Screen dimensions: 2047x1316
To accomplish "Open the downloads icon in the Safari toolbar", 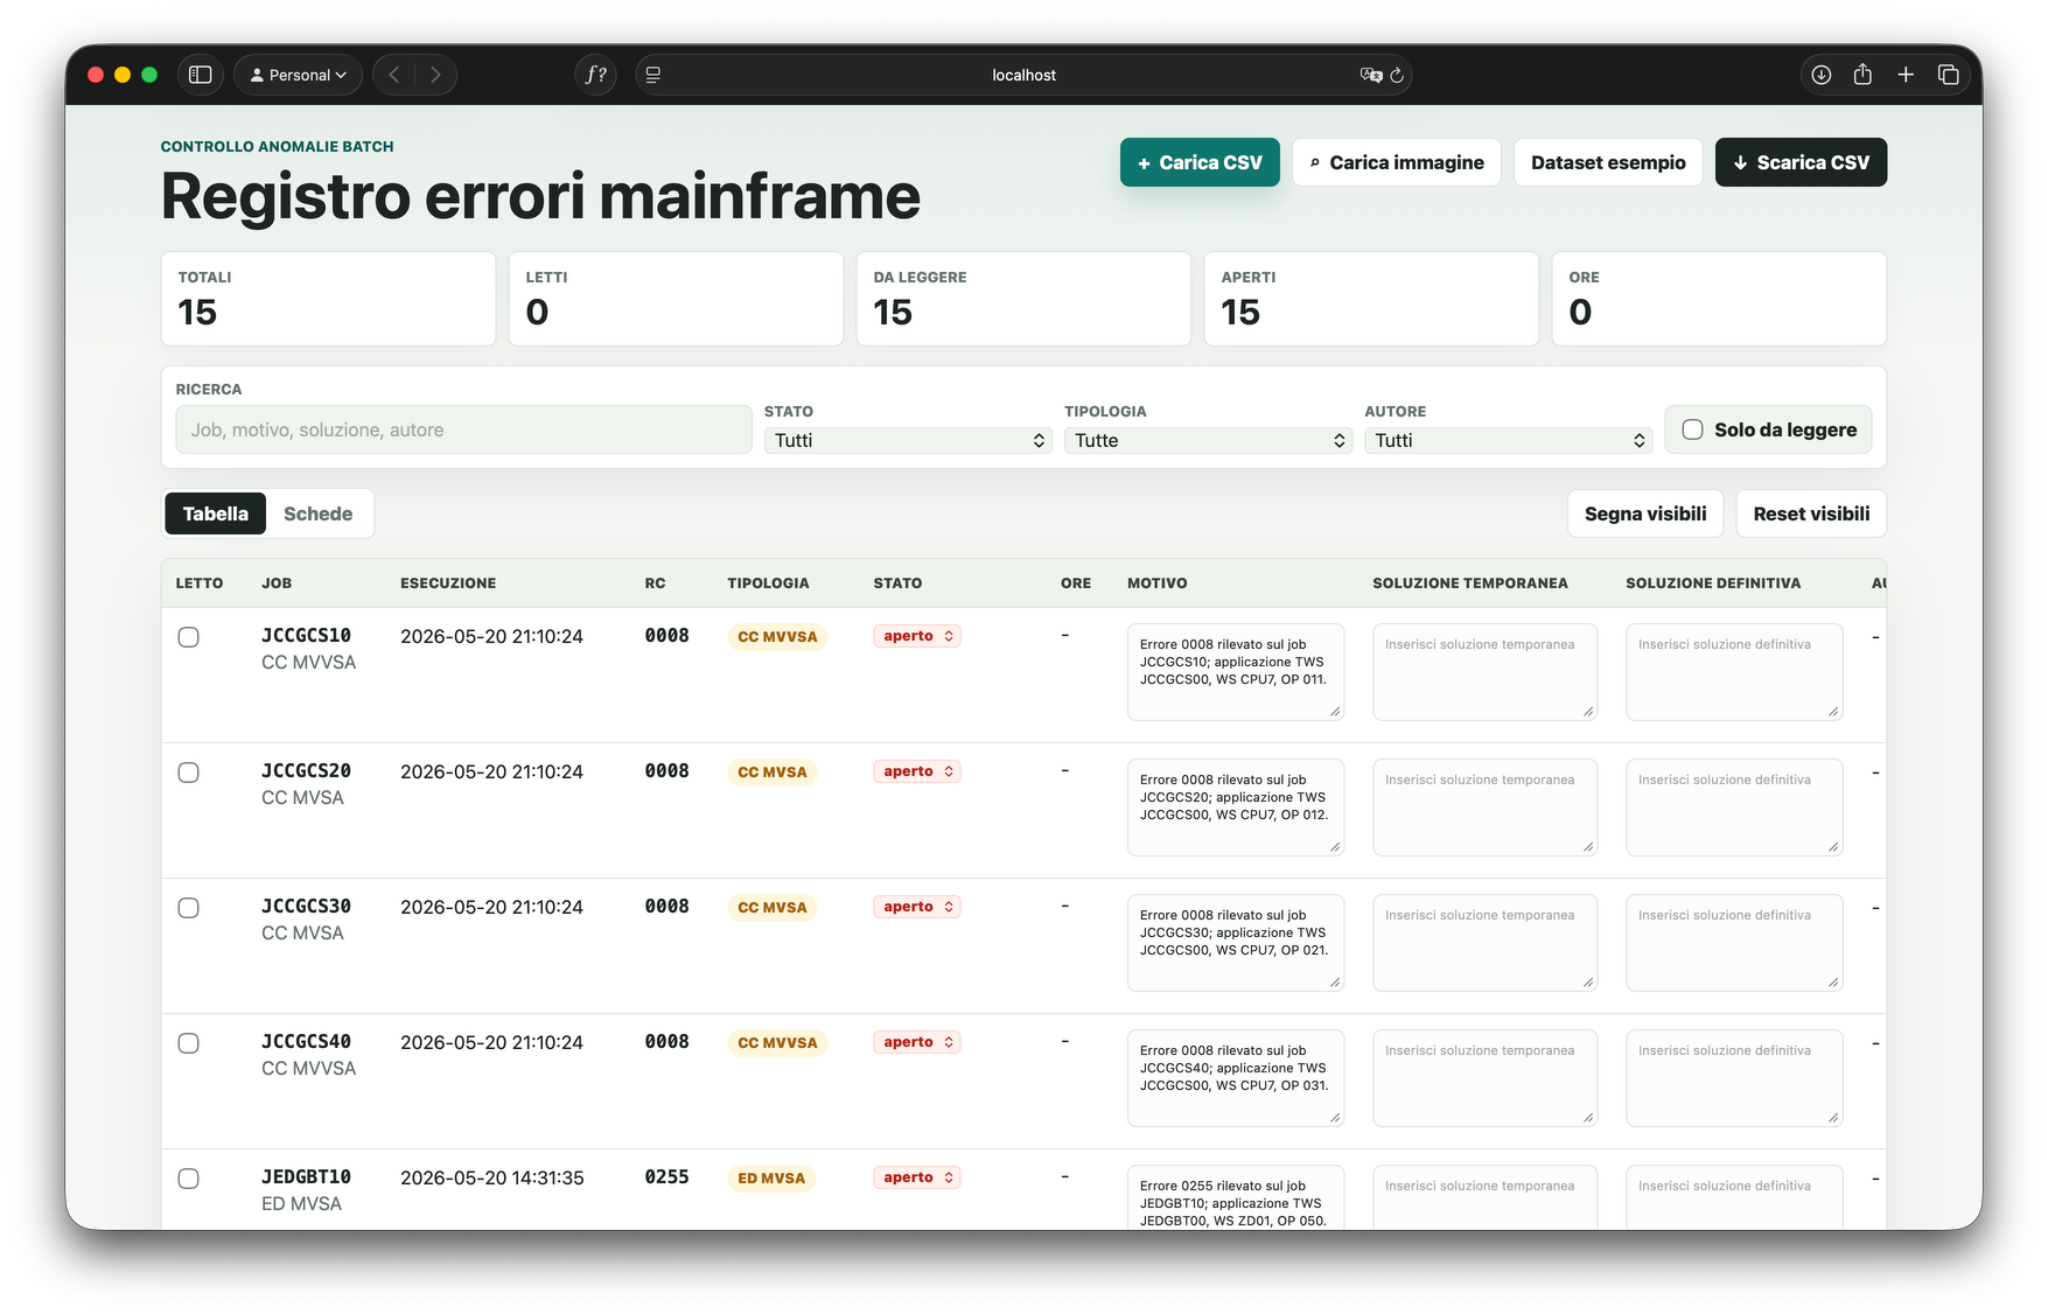I will pyautogui.click(x=1821, y=75).
